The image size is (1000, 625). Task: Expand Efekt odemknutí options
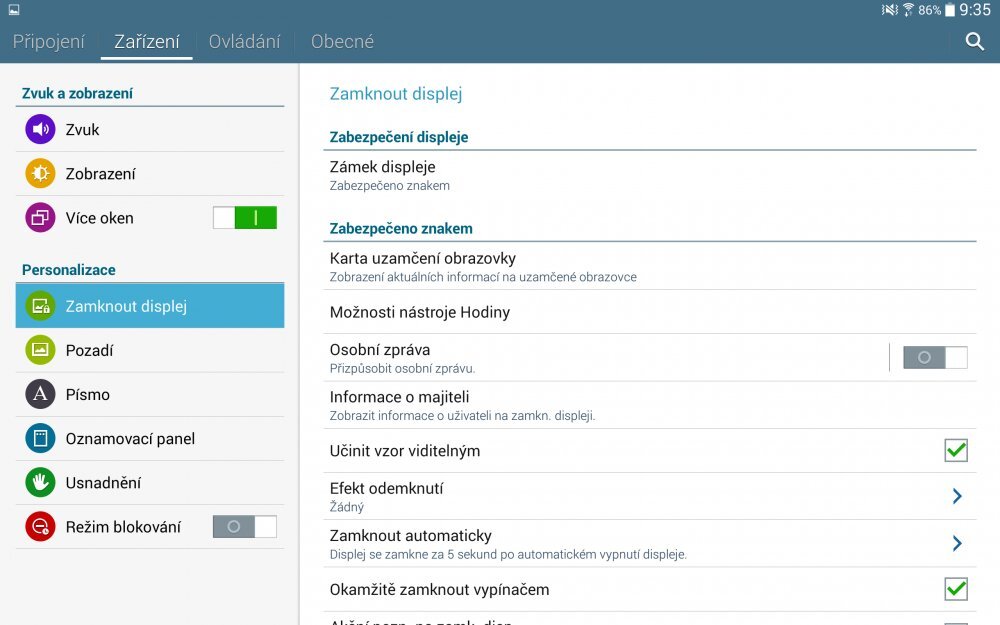956,495
